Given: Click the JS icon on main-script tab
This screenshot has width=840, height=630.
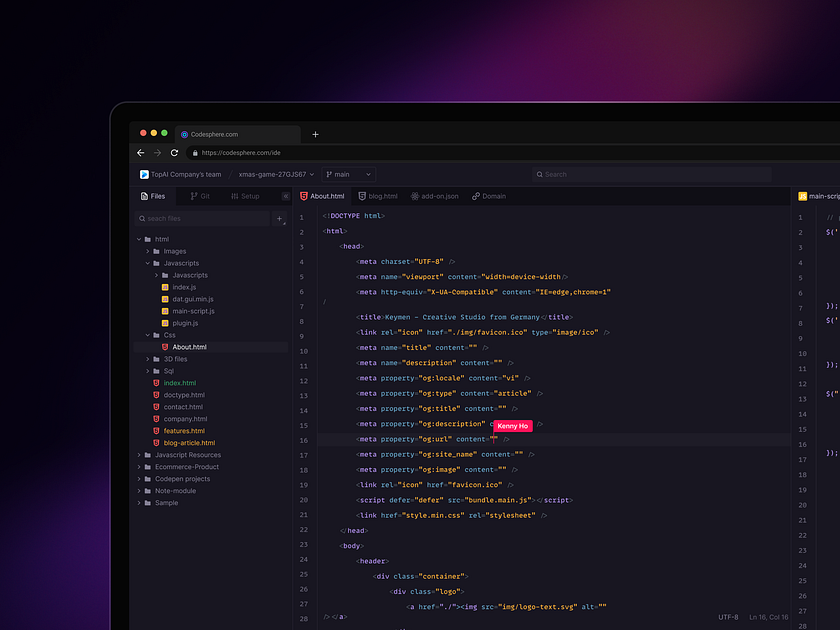Looking at the screenshot, I should point(802,196).
